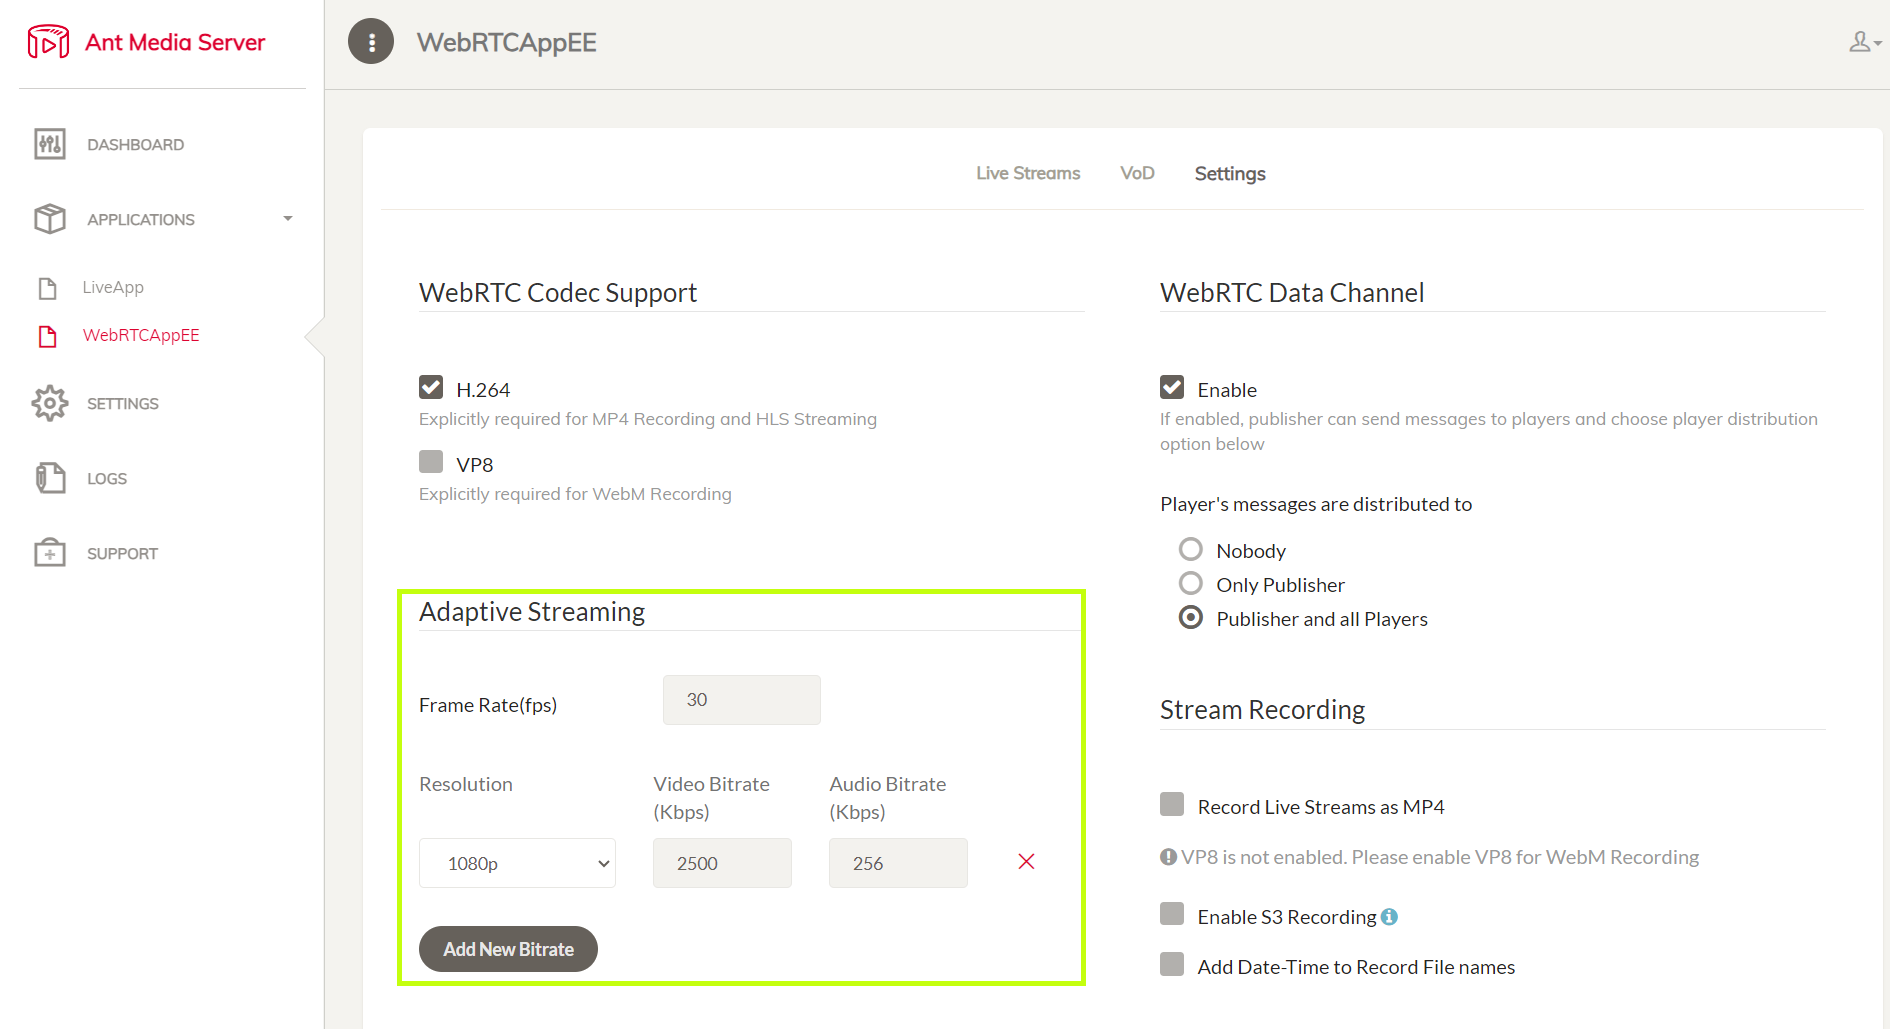This screenshot has height=1029, width=1890.
Task: Open the 1080p resolution dropdown
Action: (517, 863)
